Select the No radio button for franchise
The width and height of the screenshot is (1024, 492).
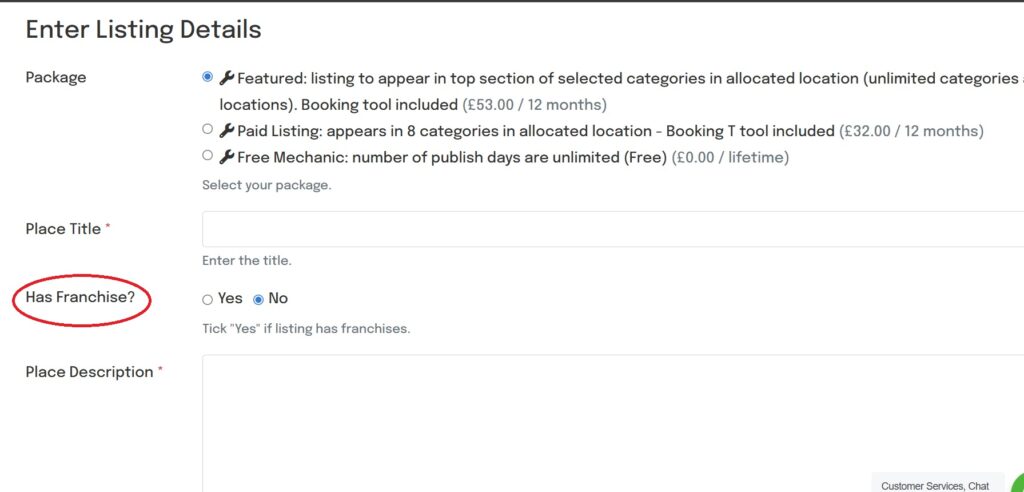tap(259, 299)
